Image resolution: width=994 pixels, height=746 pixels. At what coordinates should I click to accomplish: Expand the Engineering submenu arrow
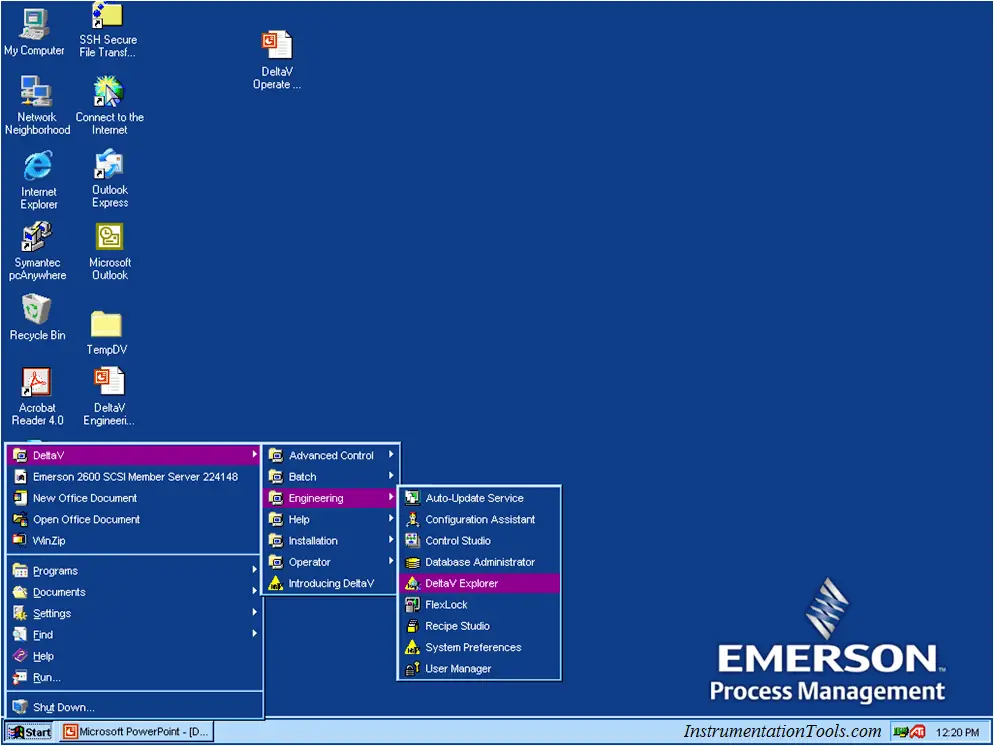point(390,498)
